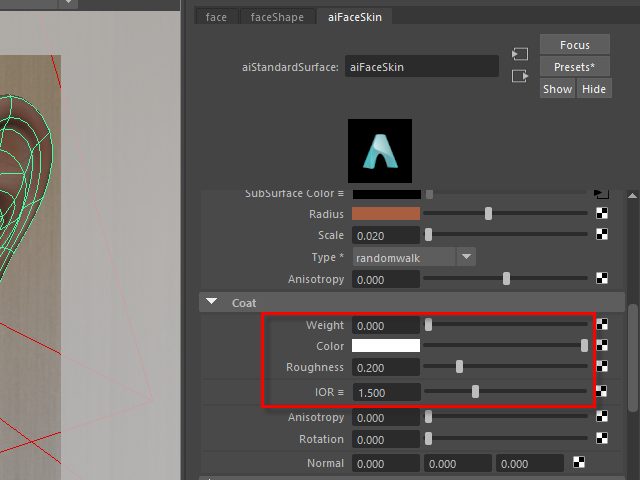Click the Coat Roughness slider handle
640x480 pixels.
pos(459,367)
